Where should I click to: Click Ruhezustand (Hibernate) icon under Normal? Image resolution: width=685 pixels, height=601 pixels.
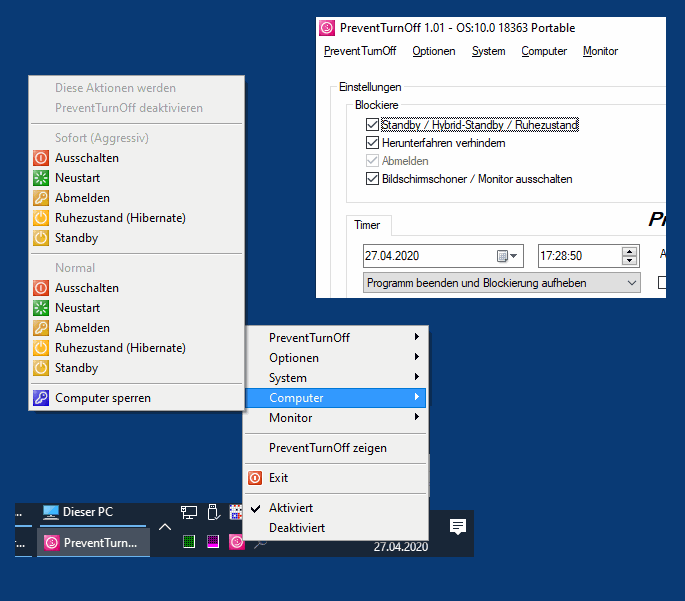coord(41,348)
